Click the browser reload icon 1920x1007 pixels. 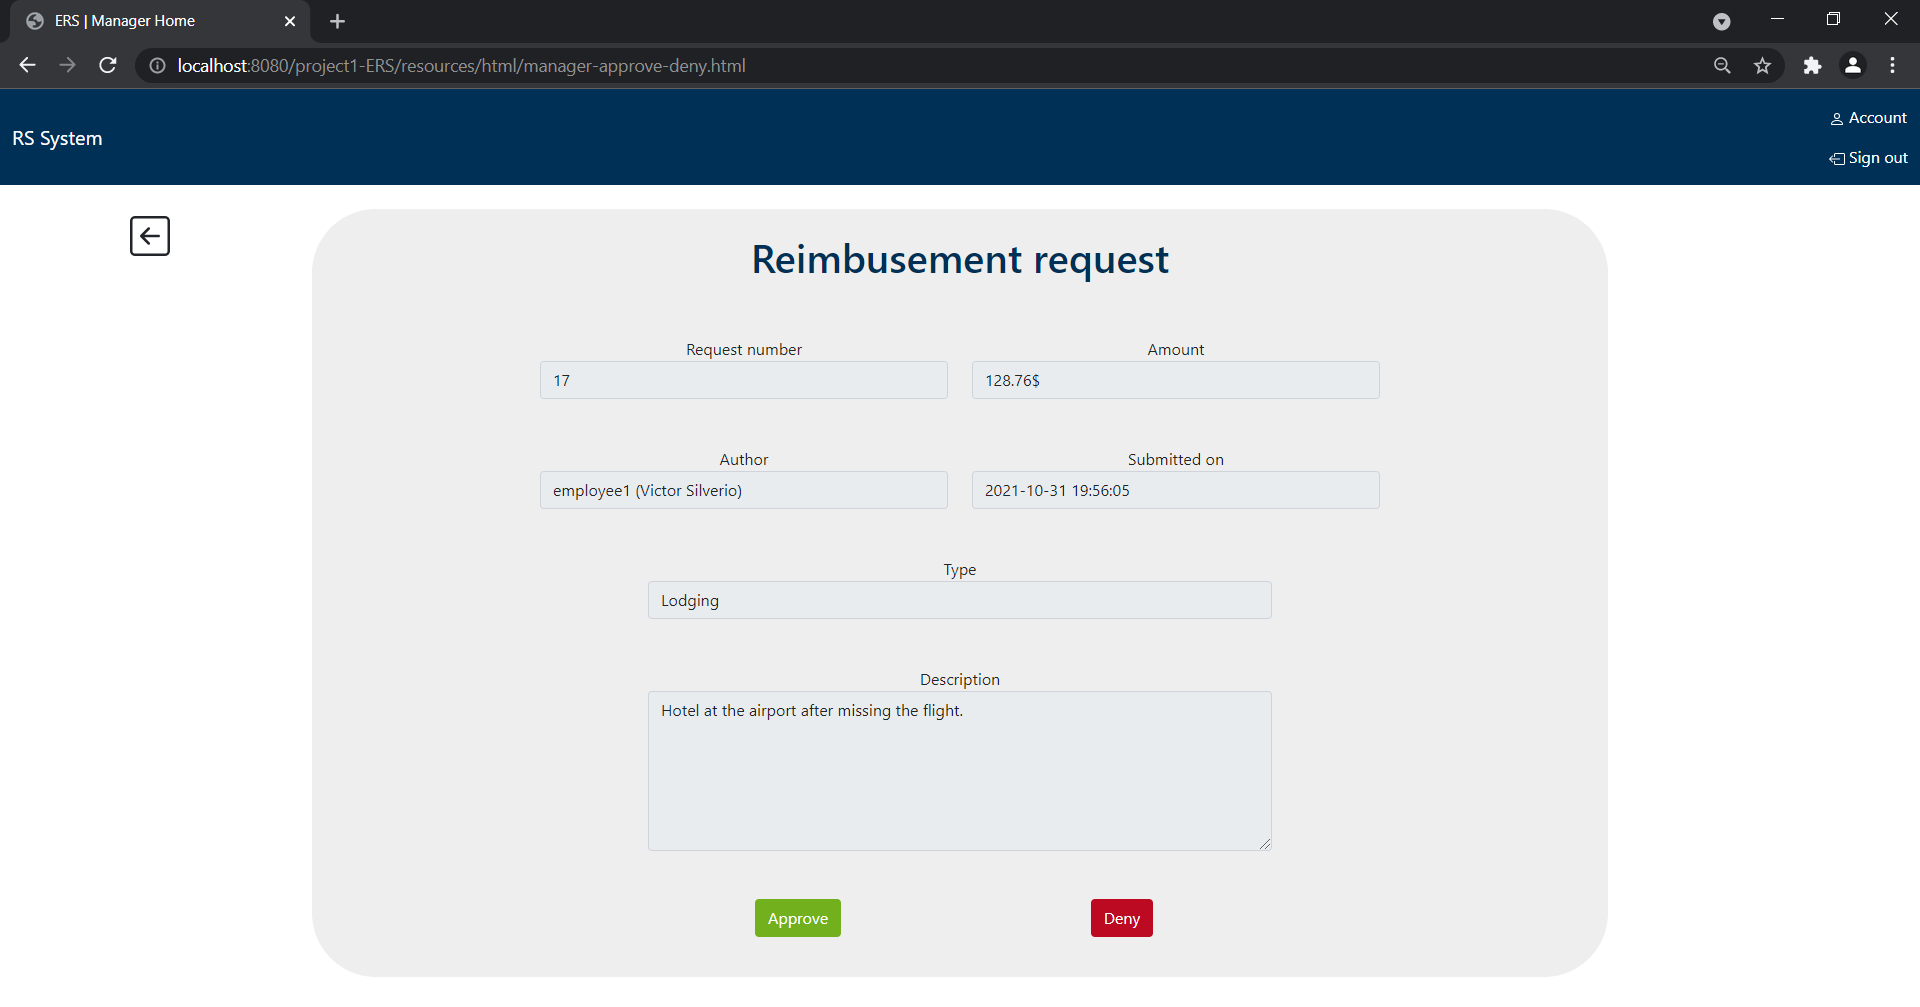tap(107, 65)
